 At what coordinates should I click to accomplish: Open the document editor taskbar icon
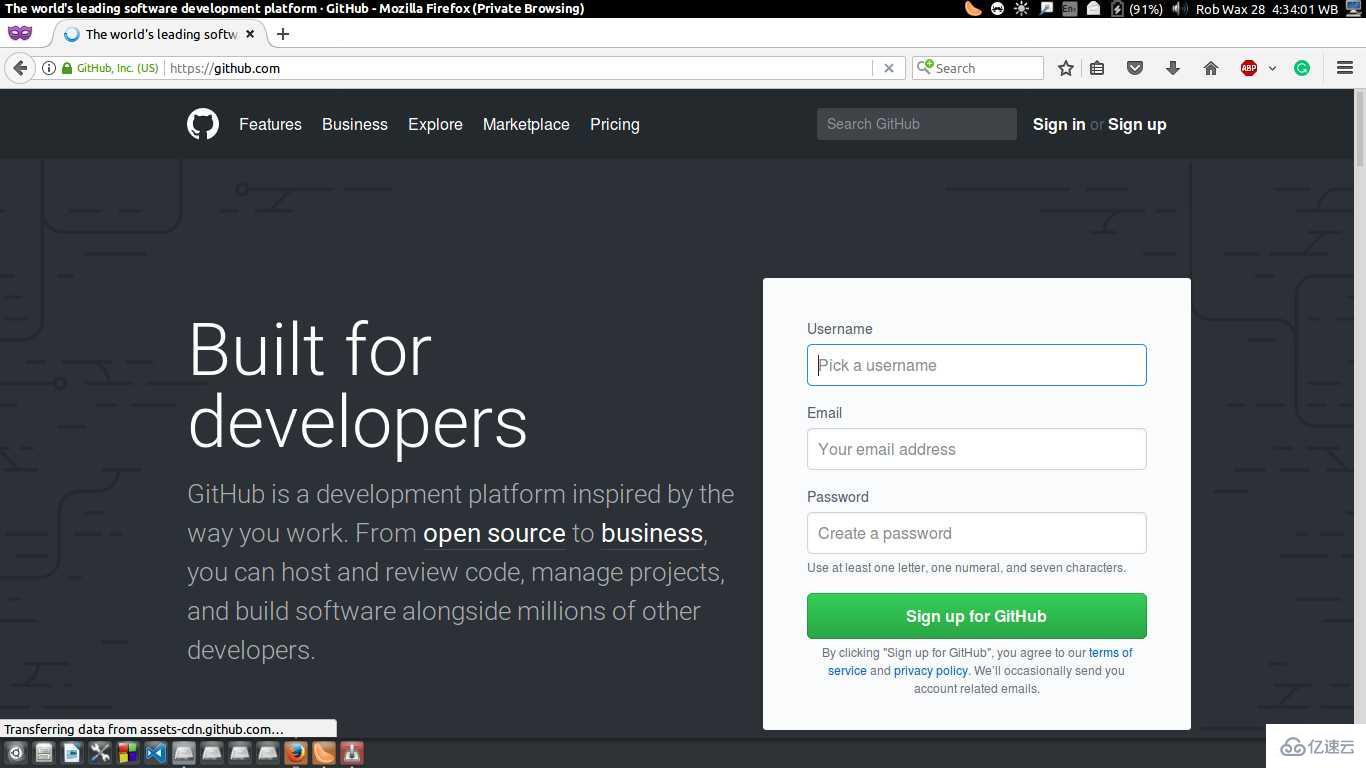click(x=72, y=753)
